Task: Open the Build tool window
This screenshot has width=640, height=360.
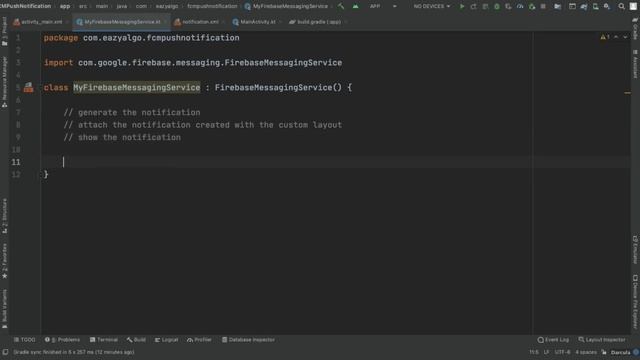Action: click(x=136, y=340)
